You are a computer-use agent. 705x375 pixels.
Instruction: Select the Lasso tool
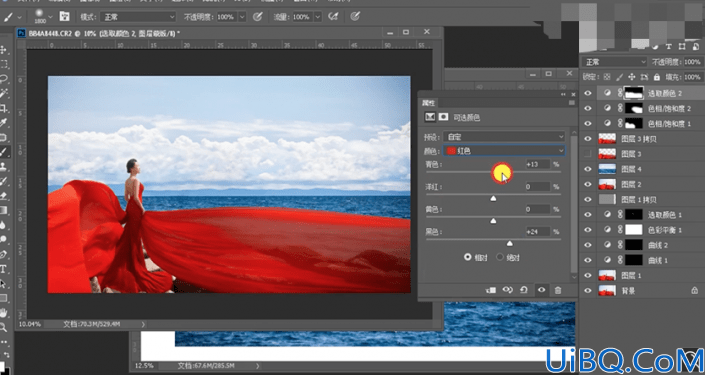pyautogui.click(x=4, y=79)
